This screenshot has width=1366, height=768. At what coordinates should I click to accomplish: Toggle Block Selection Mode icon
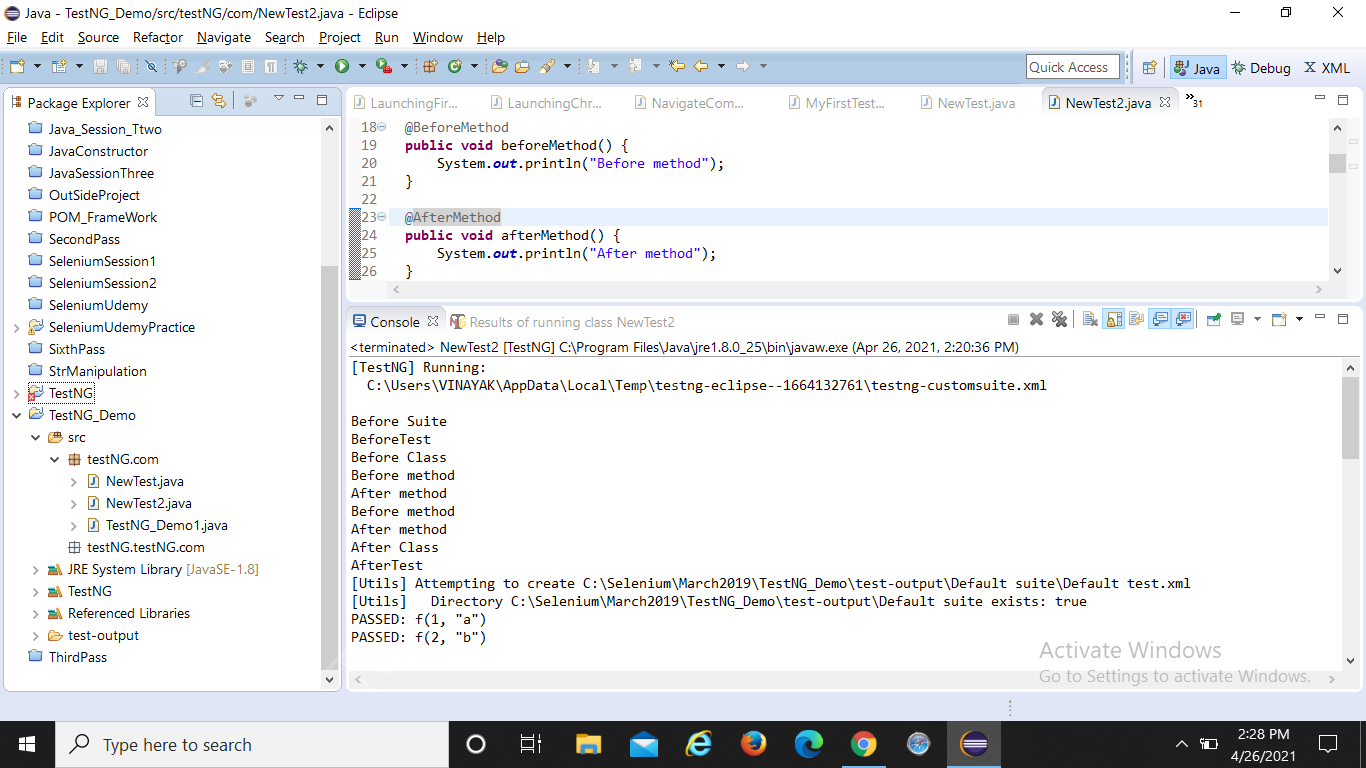[x=248, y=66]
